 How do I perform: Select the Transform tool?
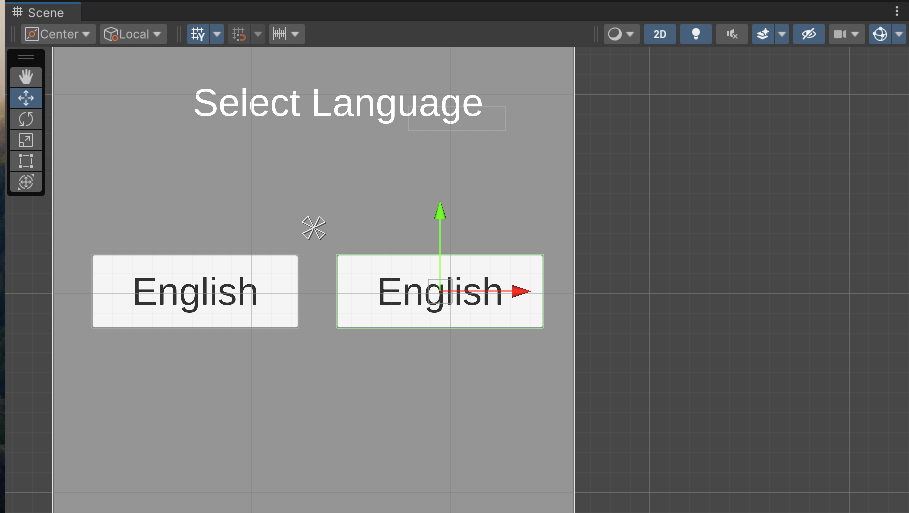pos(26,182)
